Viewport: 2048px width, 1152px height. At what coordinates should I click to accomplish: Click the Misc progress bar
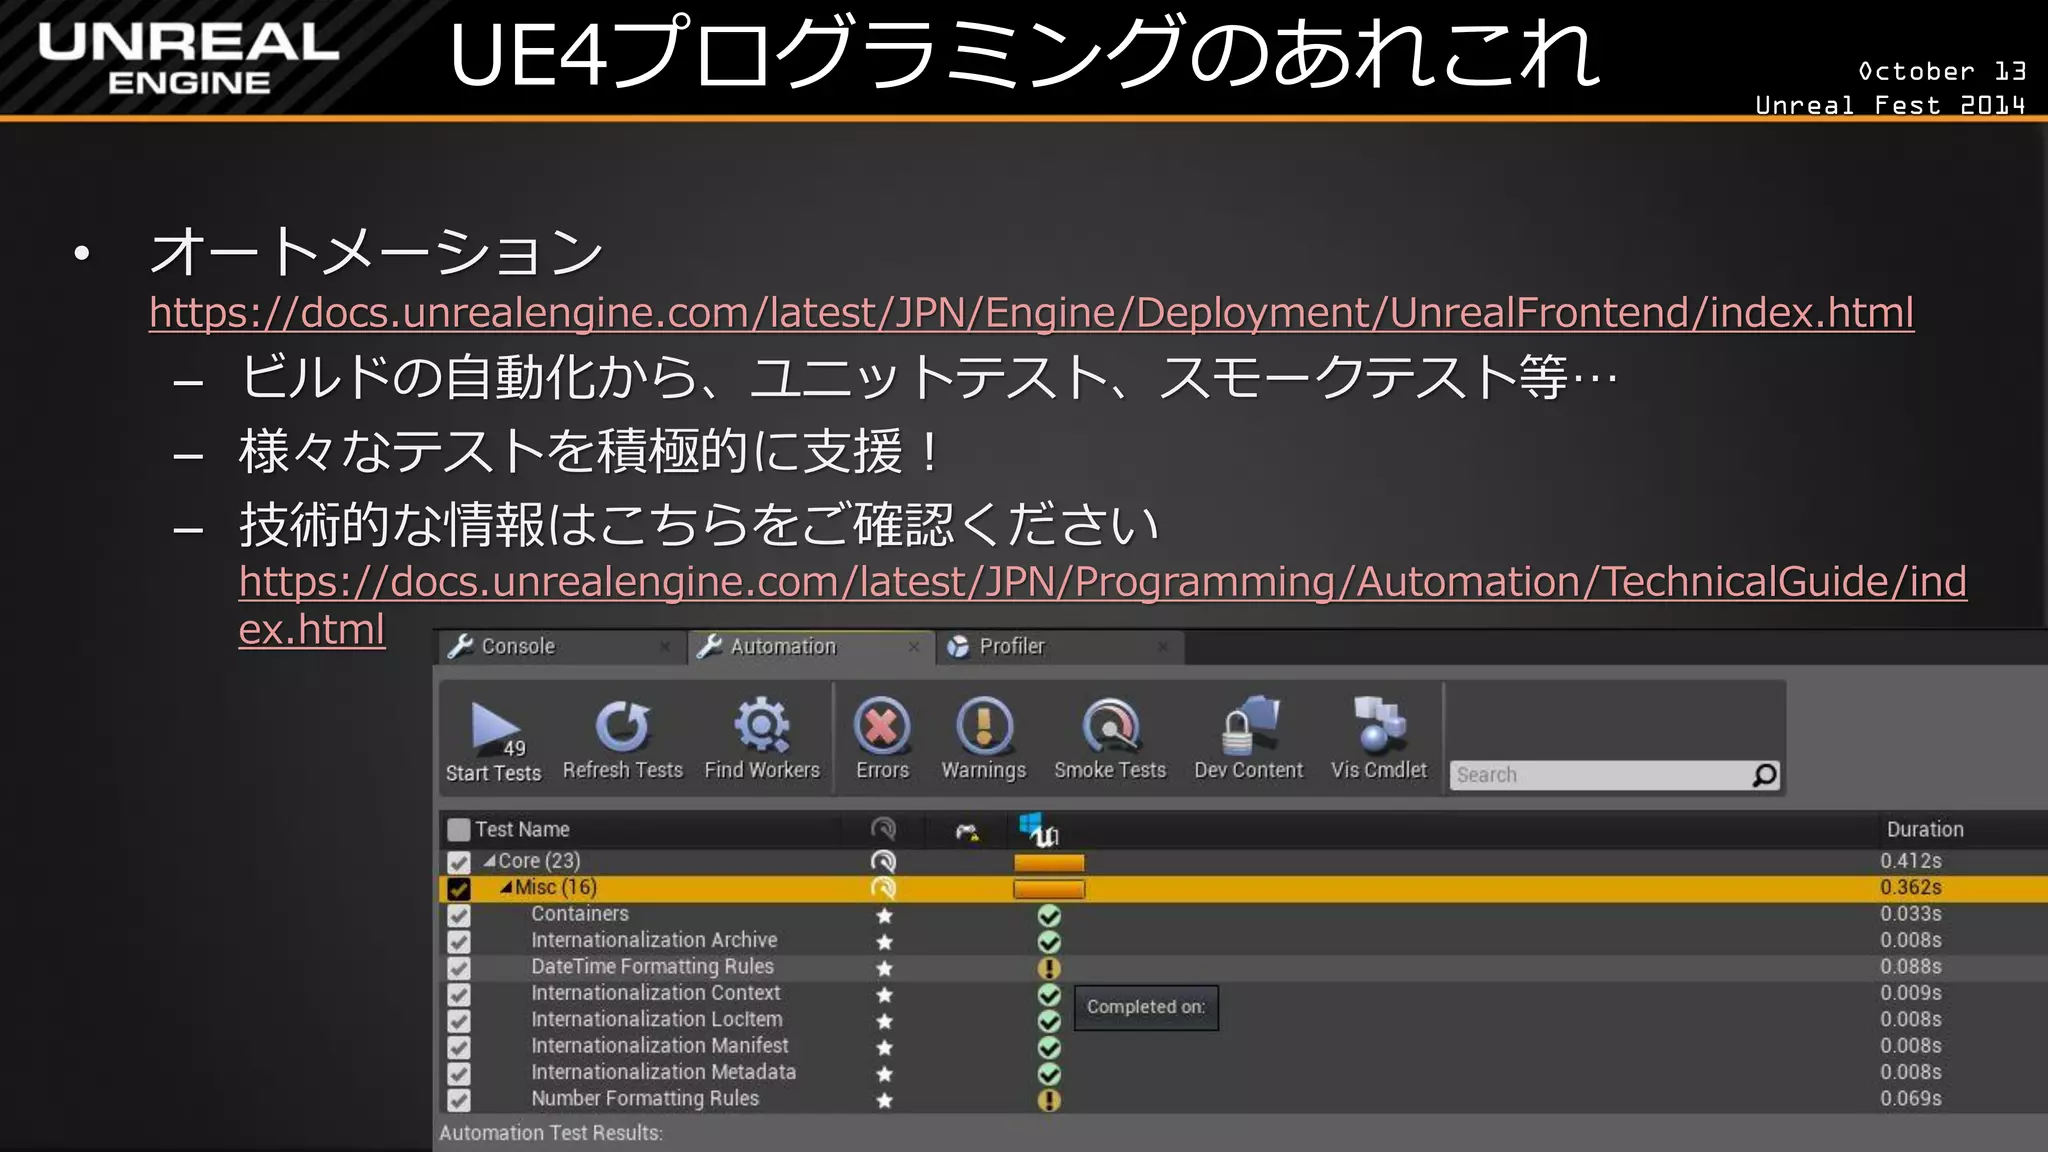(x=1049, y=888)
